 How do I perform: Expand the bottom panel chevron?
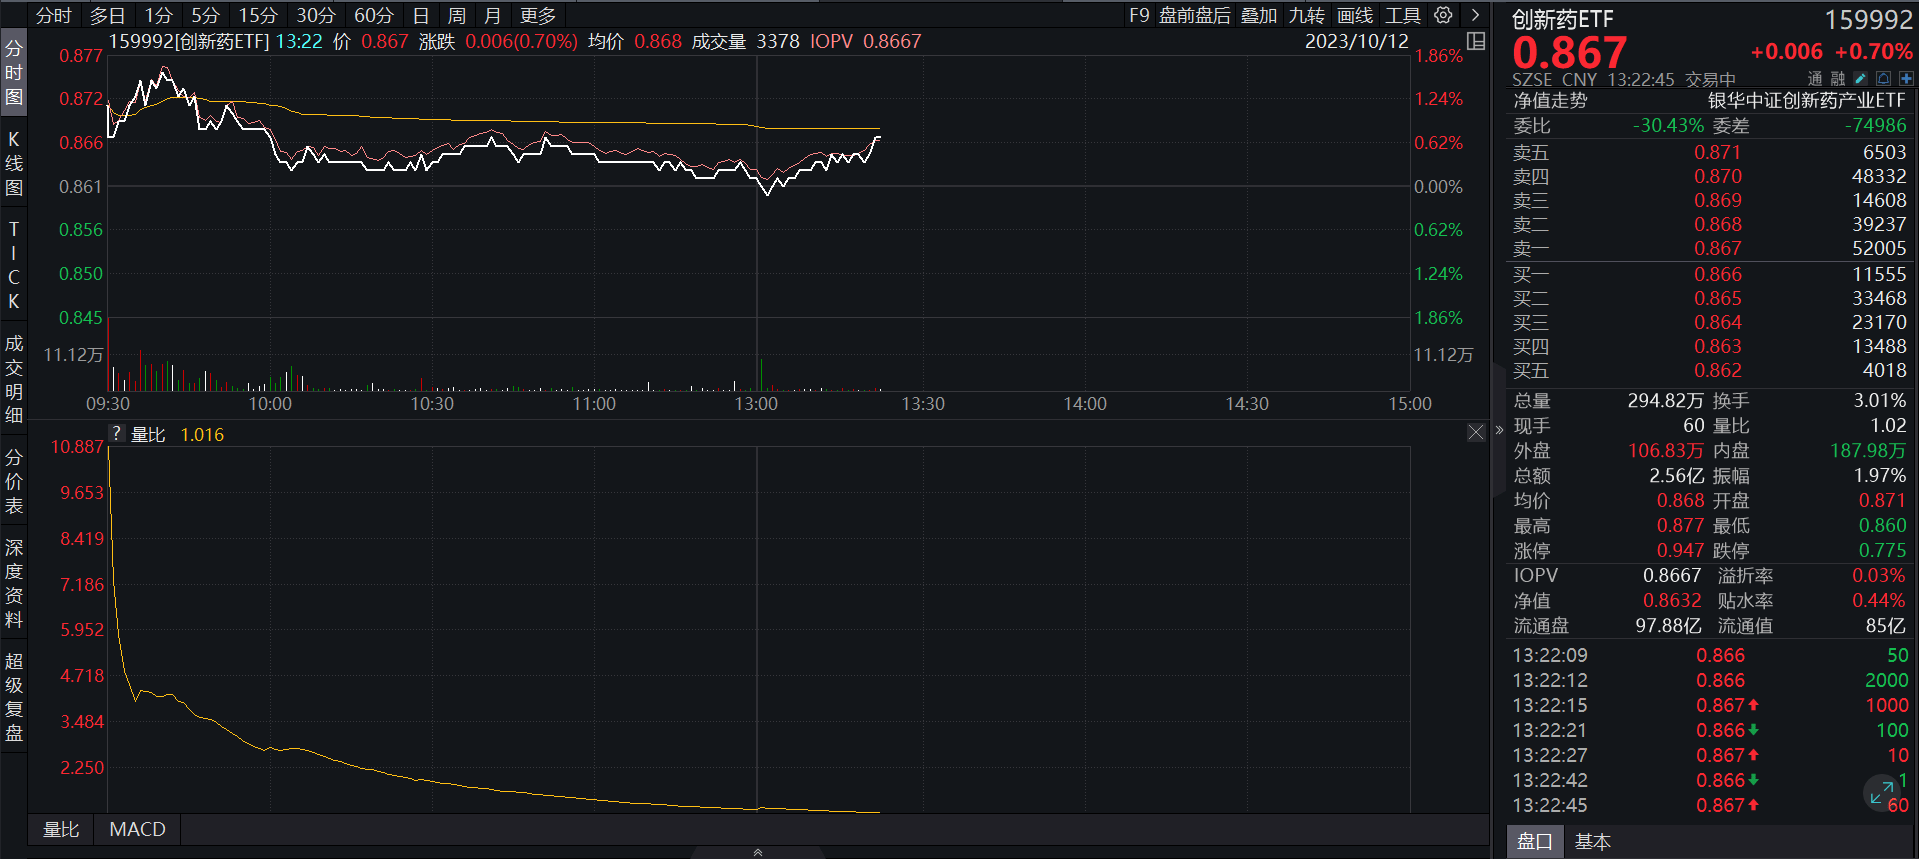click(x=758, y=852)
